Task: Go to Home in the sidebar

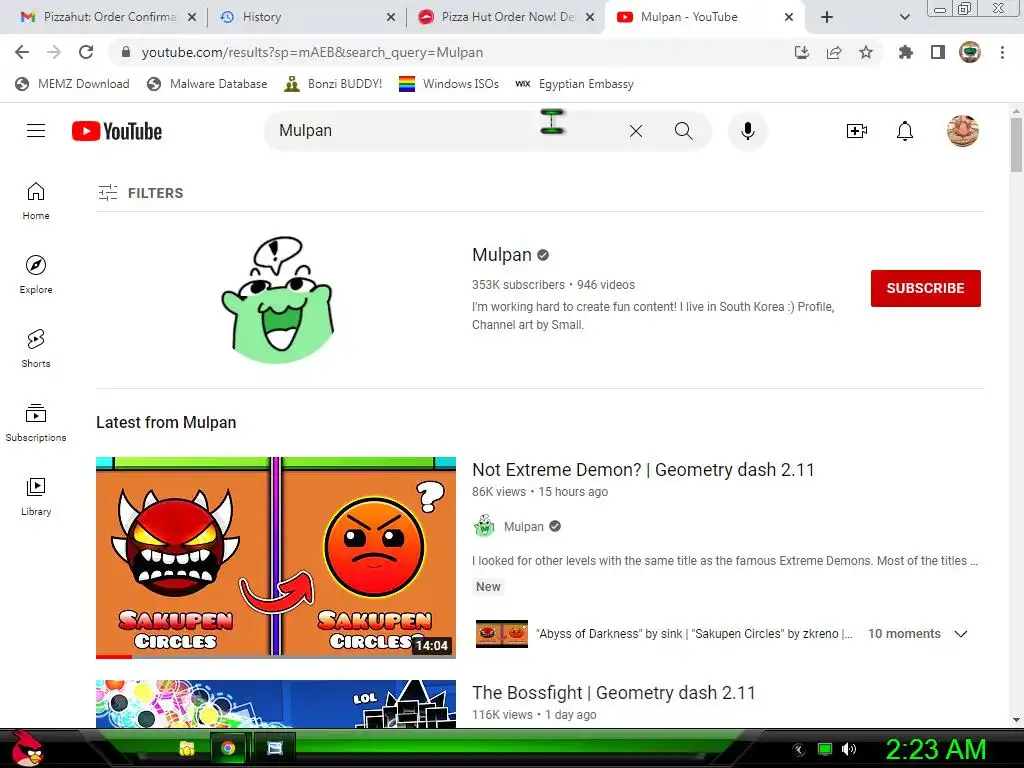Action: click(36, 200)
